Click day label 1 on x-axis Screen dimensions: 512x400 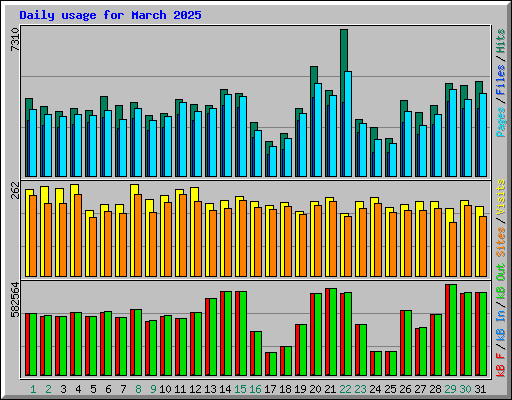33,389
